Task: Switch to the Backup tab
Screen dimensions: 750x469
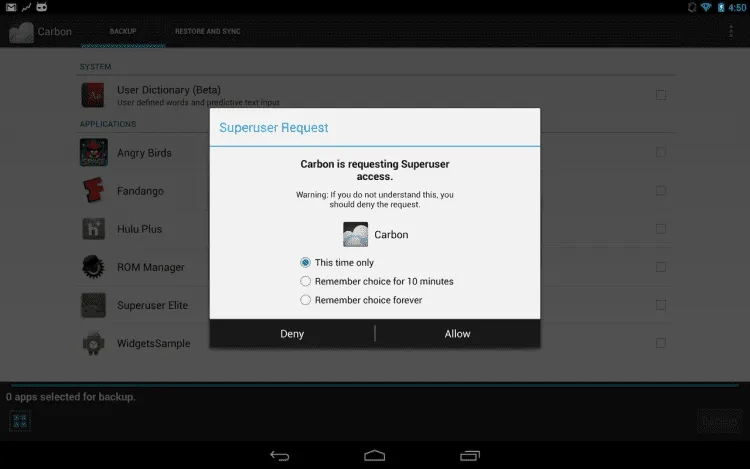Action: tap(123, 32)
